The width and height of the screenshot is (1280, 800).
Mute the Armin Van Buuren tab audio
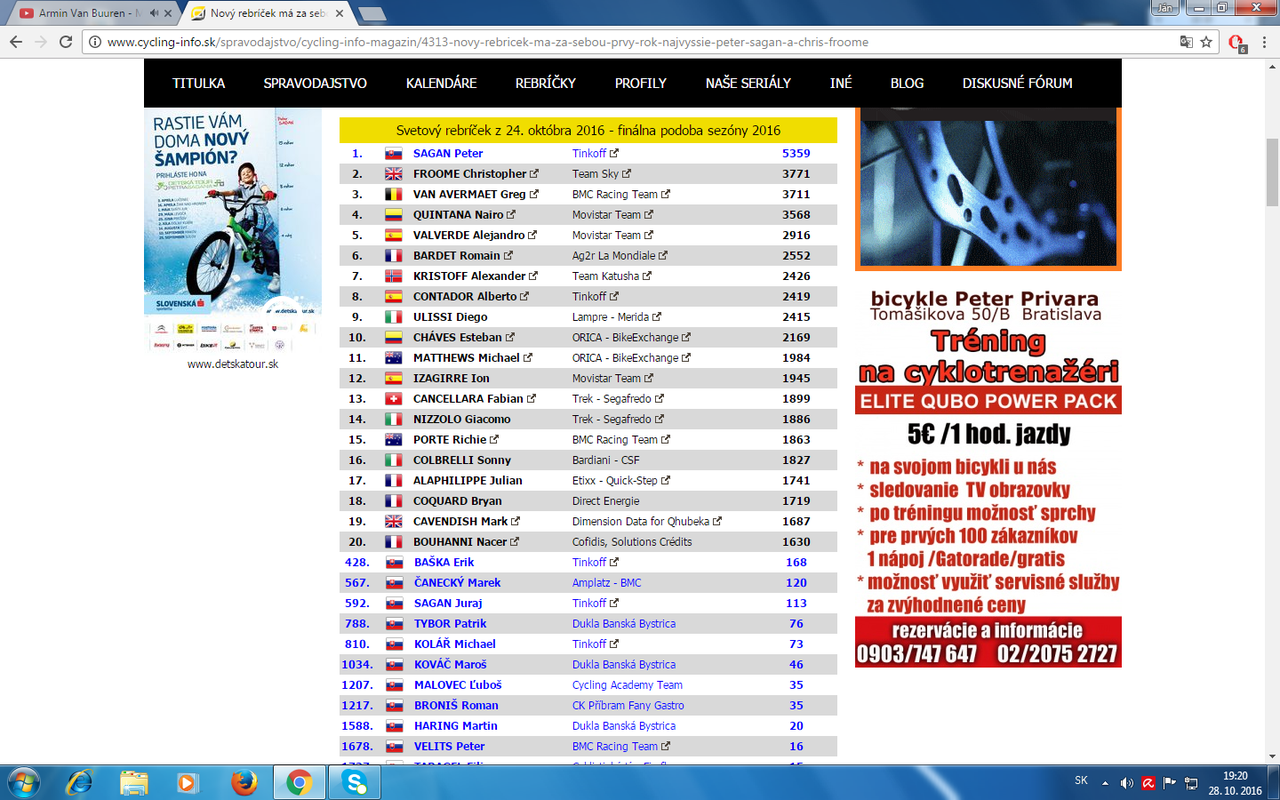[154, 13]
